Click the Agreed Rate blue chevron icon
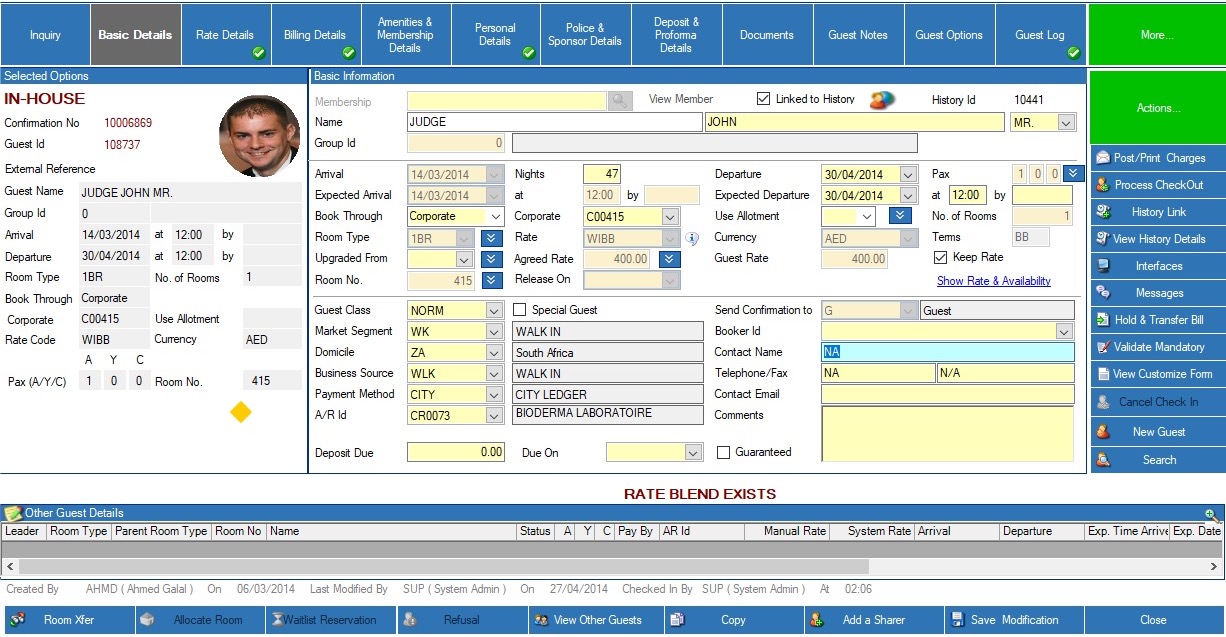Viewport: 1226px width, 637px height. tap(670, 259)
